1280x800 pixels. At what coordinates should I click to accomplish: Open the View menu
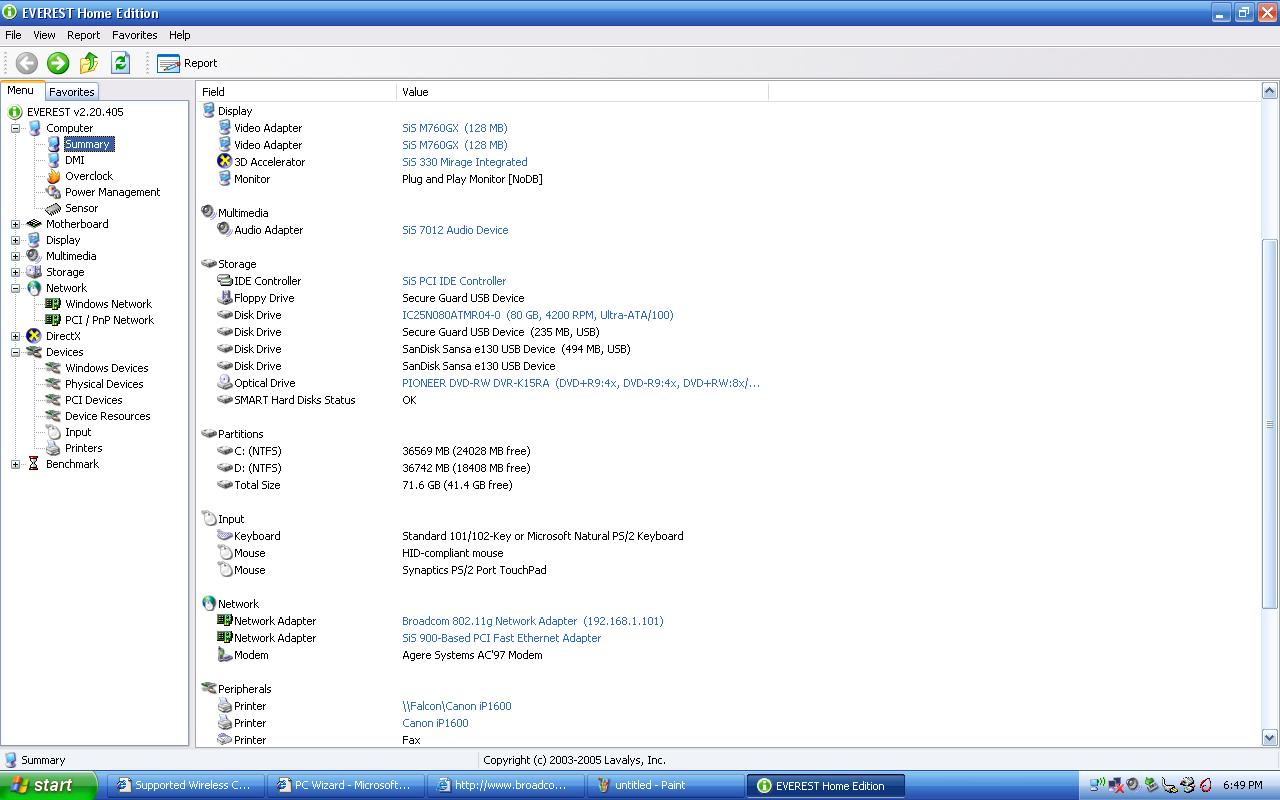tap(44, 35)
